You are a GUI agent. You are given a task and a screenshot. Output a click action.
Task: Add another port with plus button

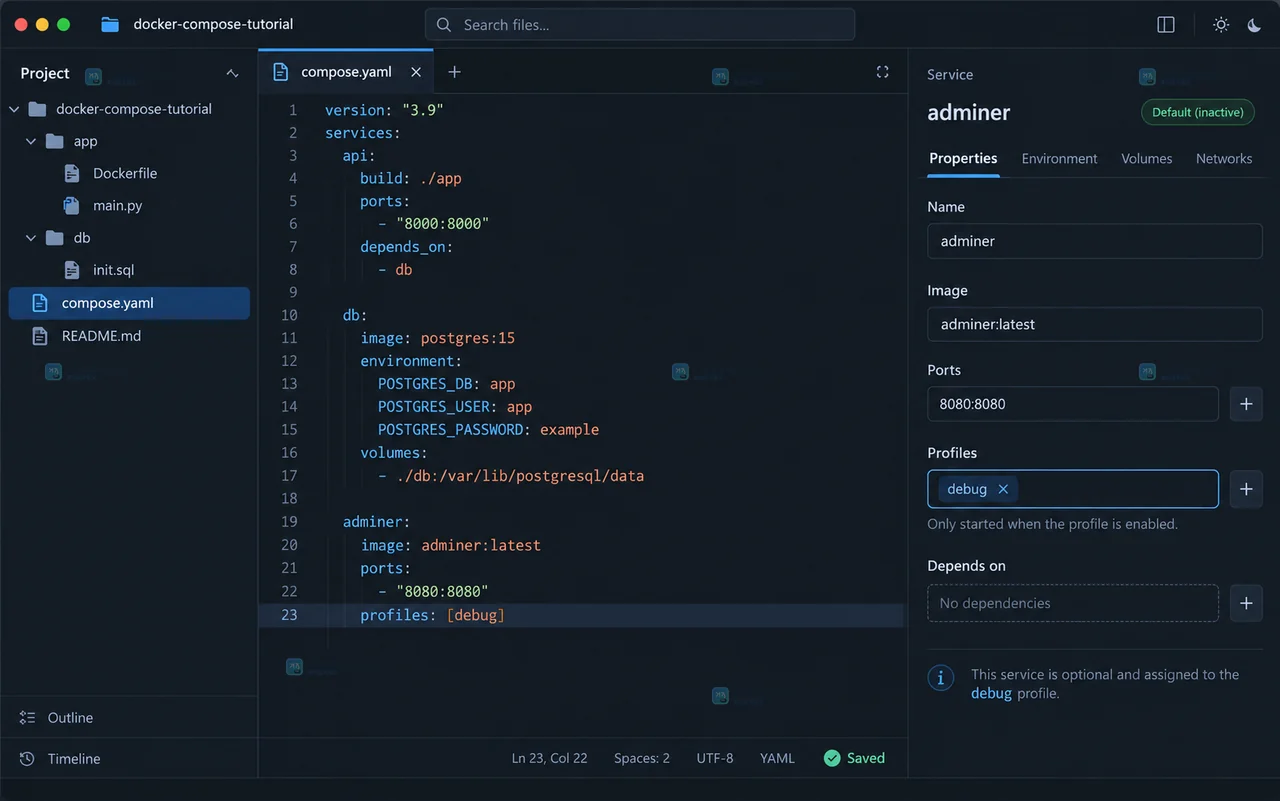[1246, 404]
